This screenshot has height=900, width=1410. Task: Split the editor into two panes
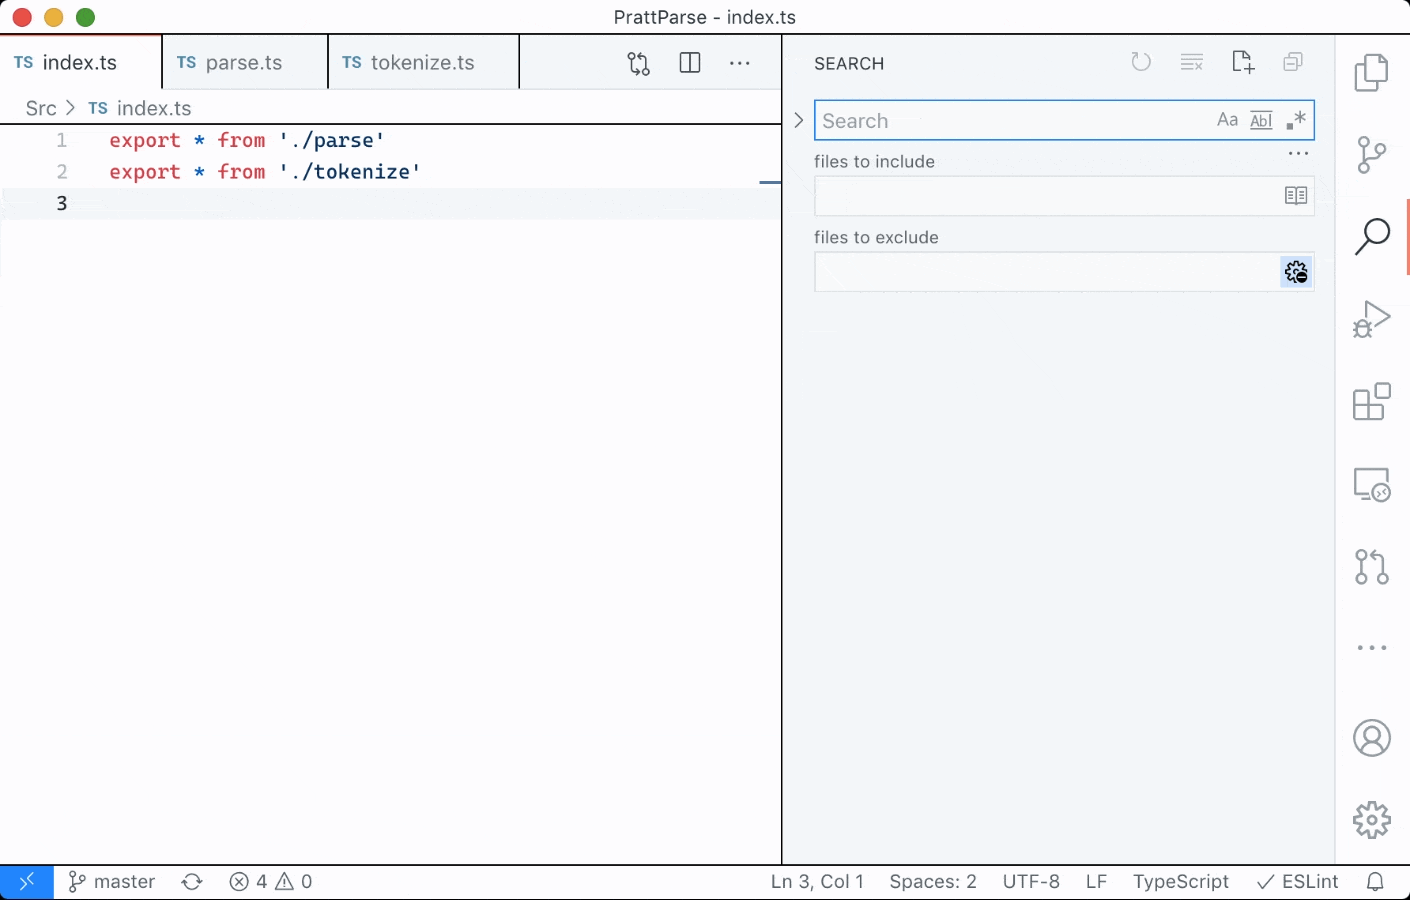click(x=689, y=63)
